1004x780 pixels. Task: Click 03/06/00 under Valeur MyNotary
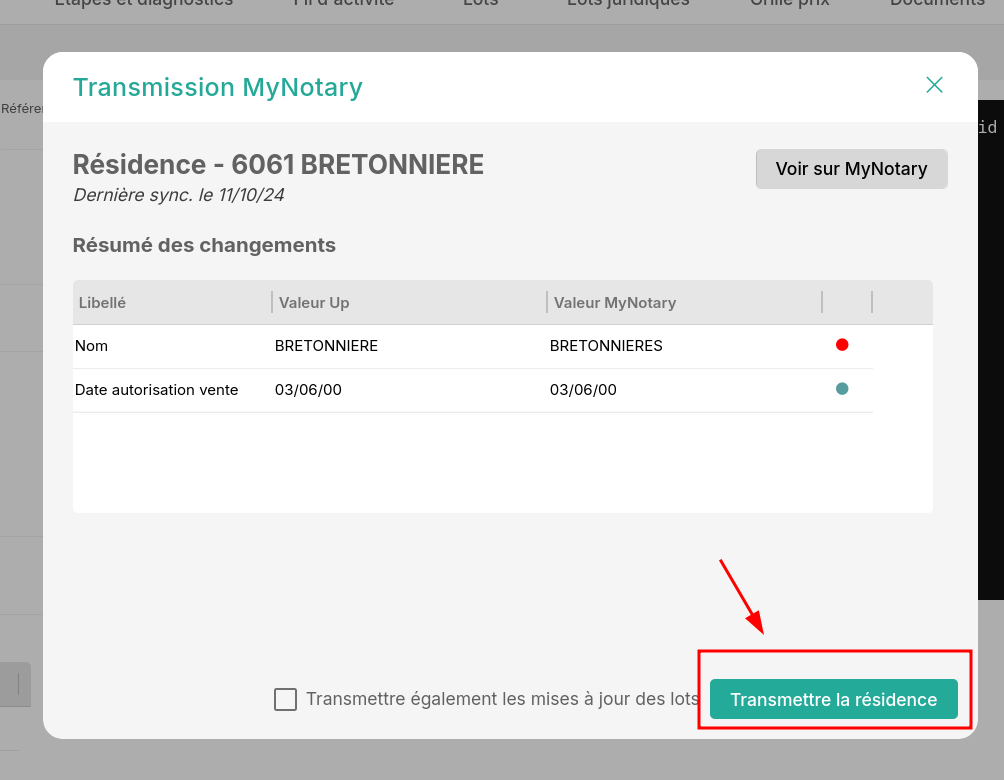pyautogui.click(x=583, y=390)
